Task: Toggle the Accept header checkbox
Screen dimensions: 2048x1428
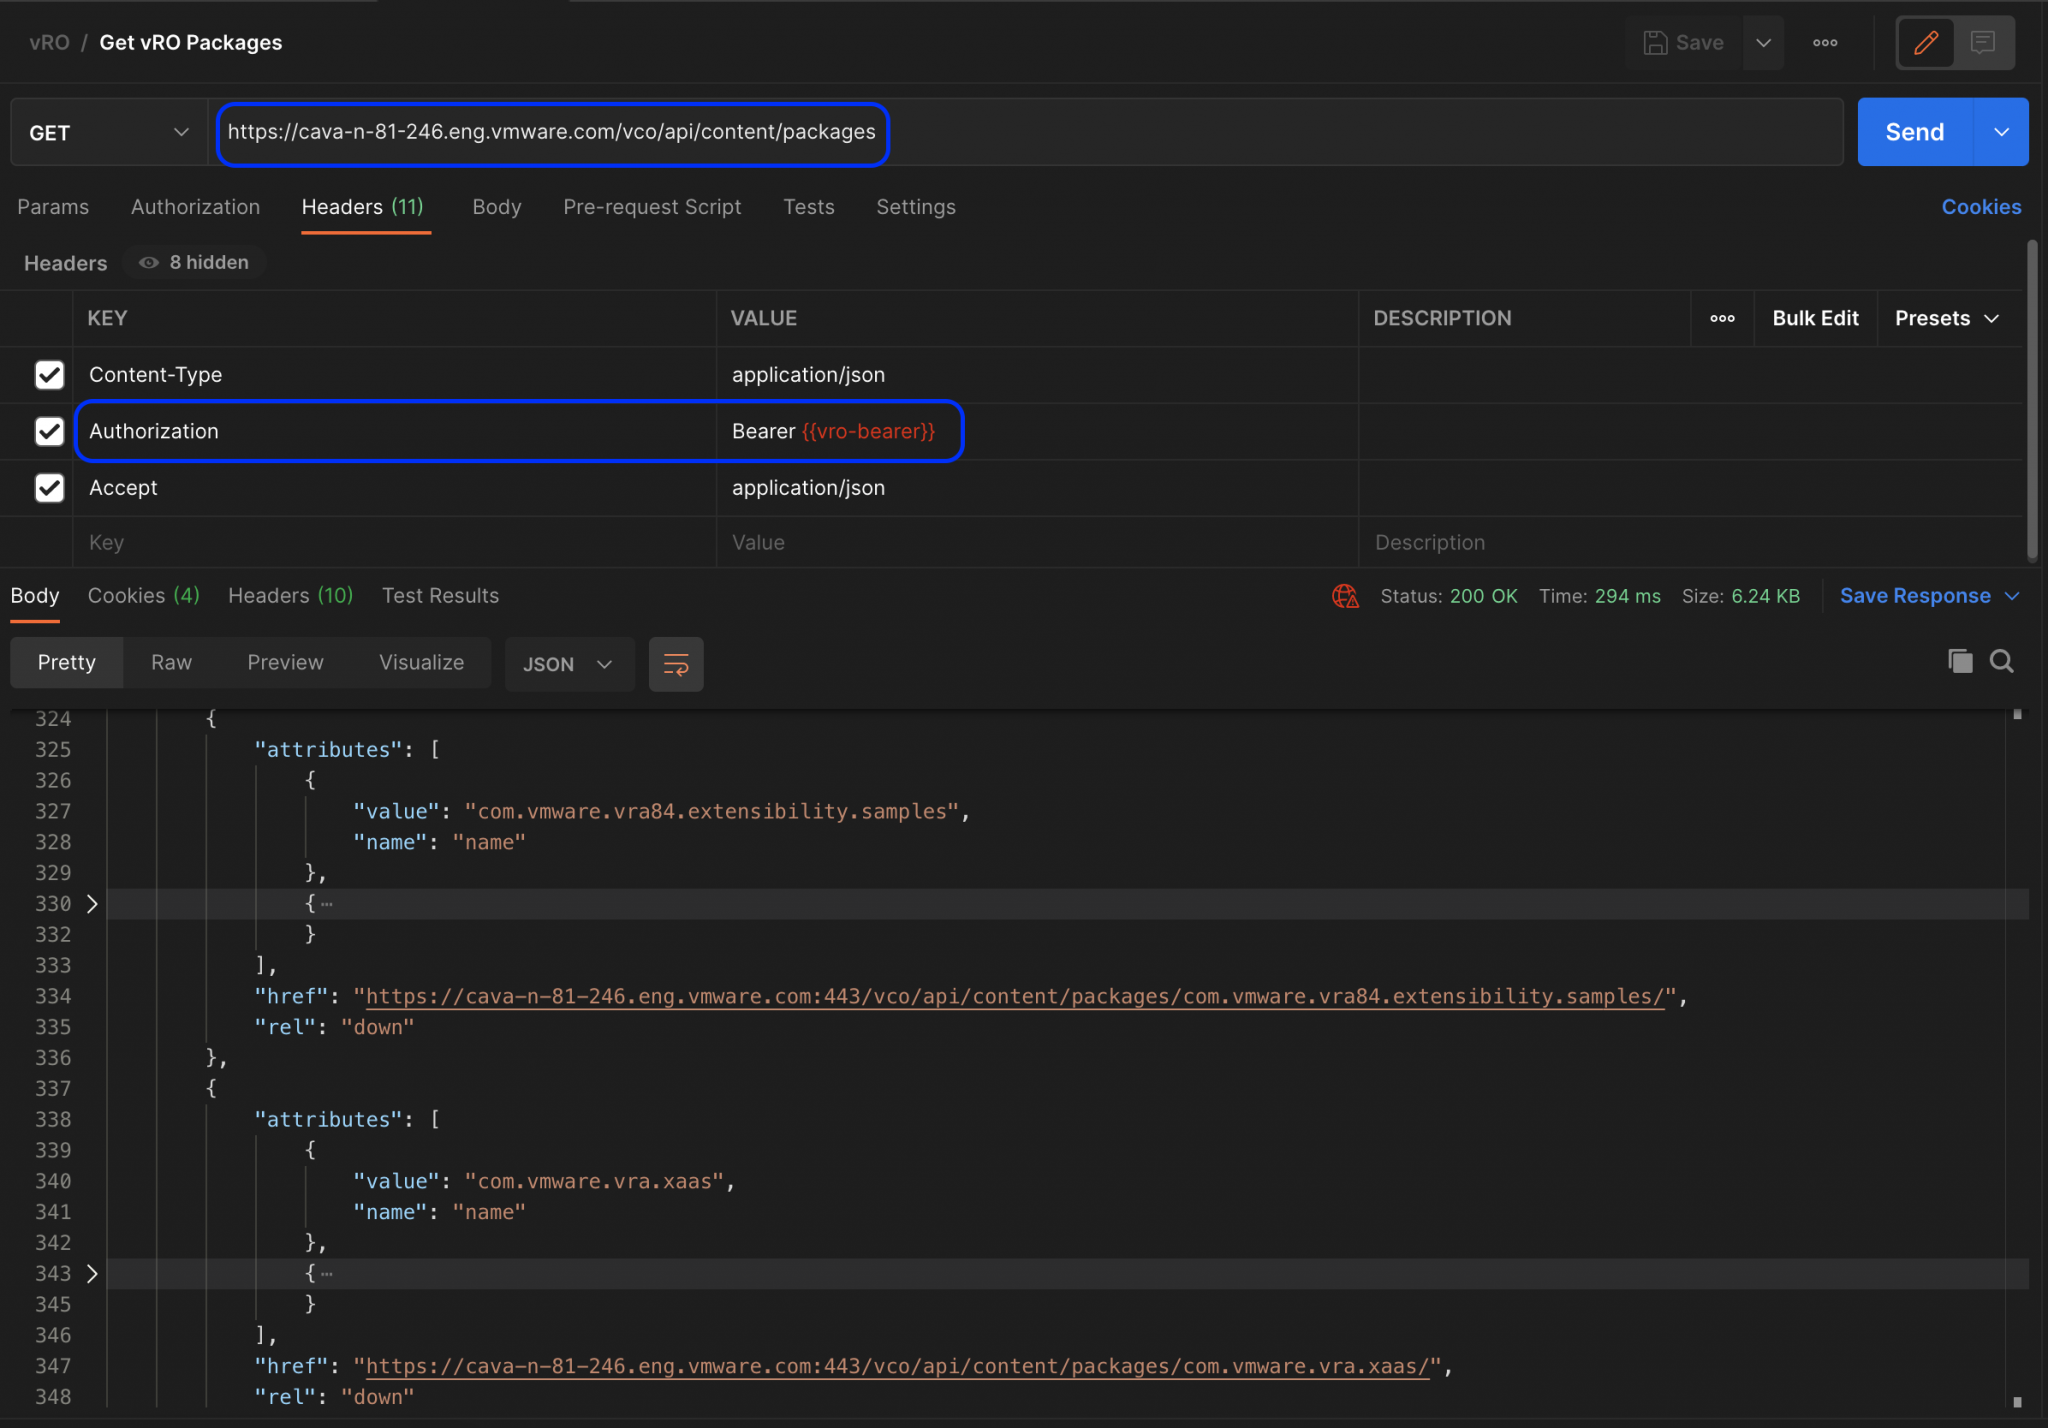Action: (49, 488)
